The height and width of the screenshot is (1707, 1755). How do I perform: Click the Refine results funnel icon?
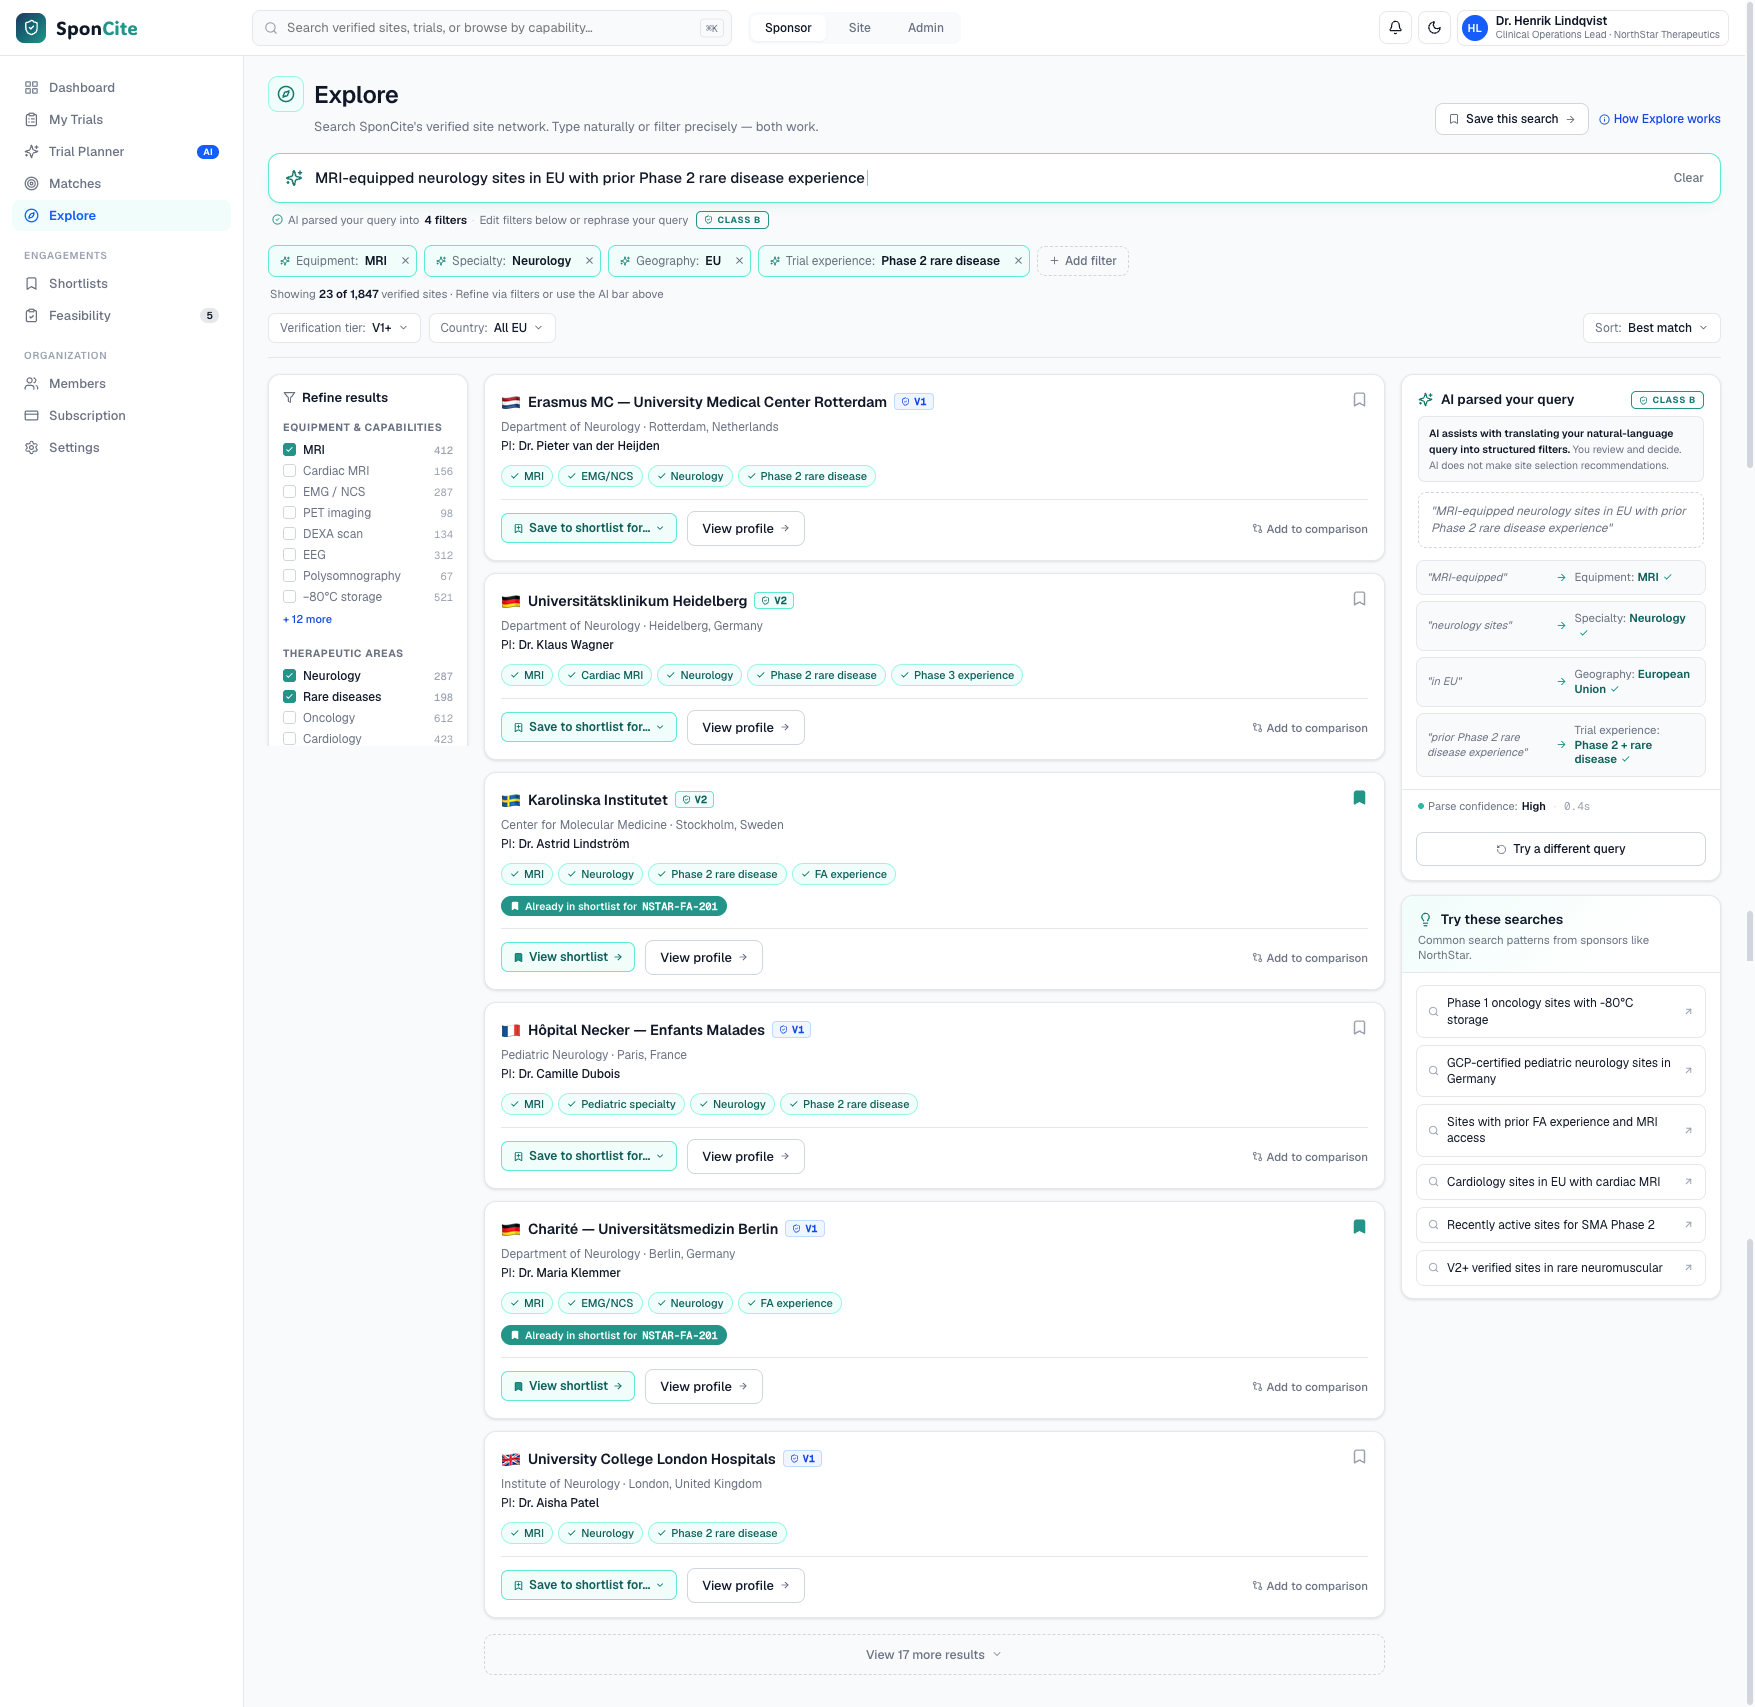point(290,398)
